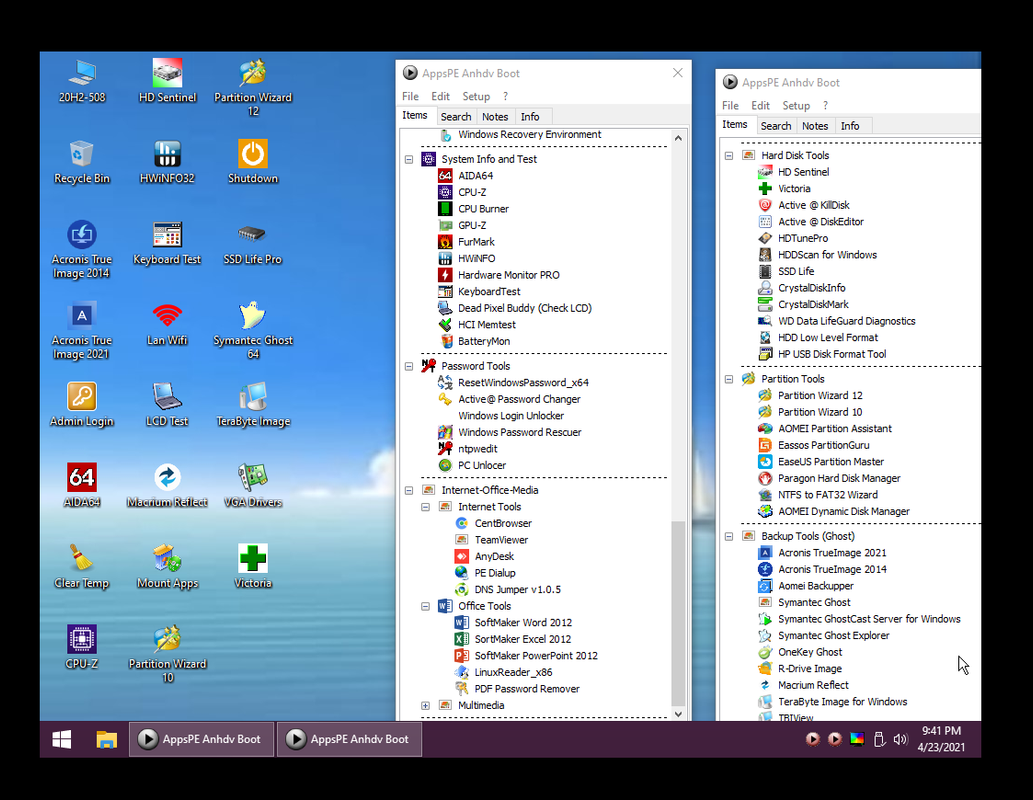Click the volume speaker tray icon
The height and width of the screenshot is (800, 1033).
[x=900, y=739]
